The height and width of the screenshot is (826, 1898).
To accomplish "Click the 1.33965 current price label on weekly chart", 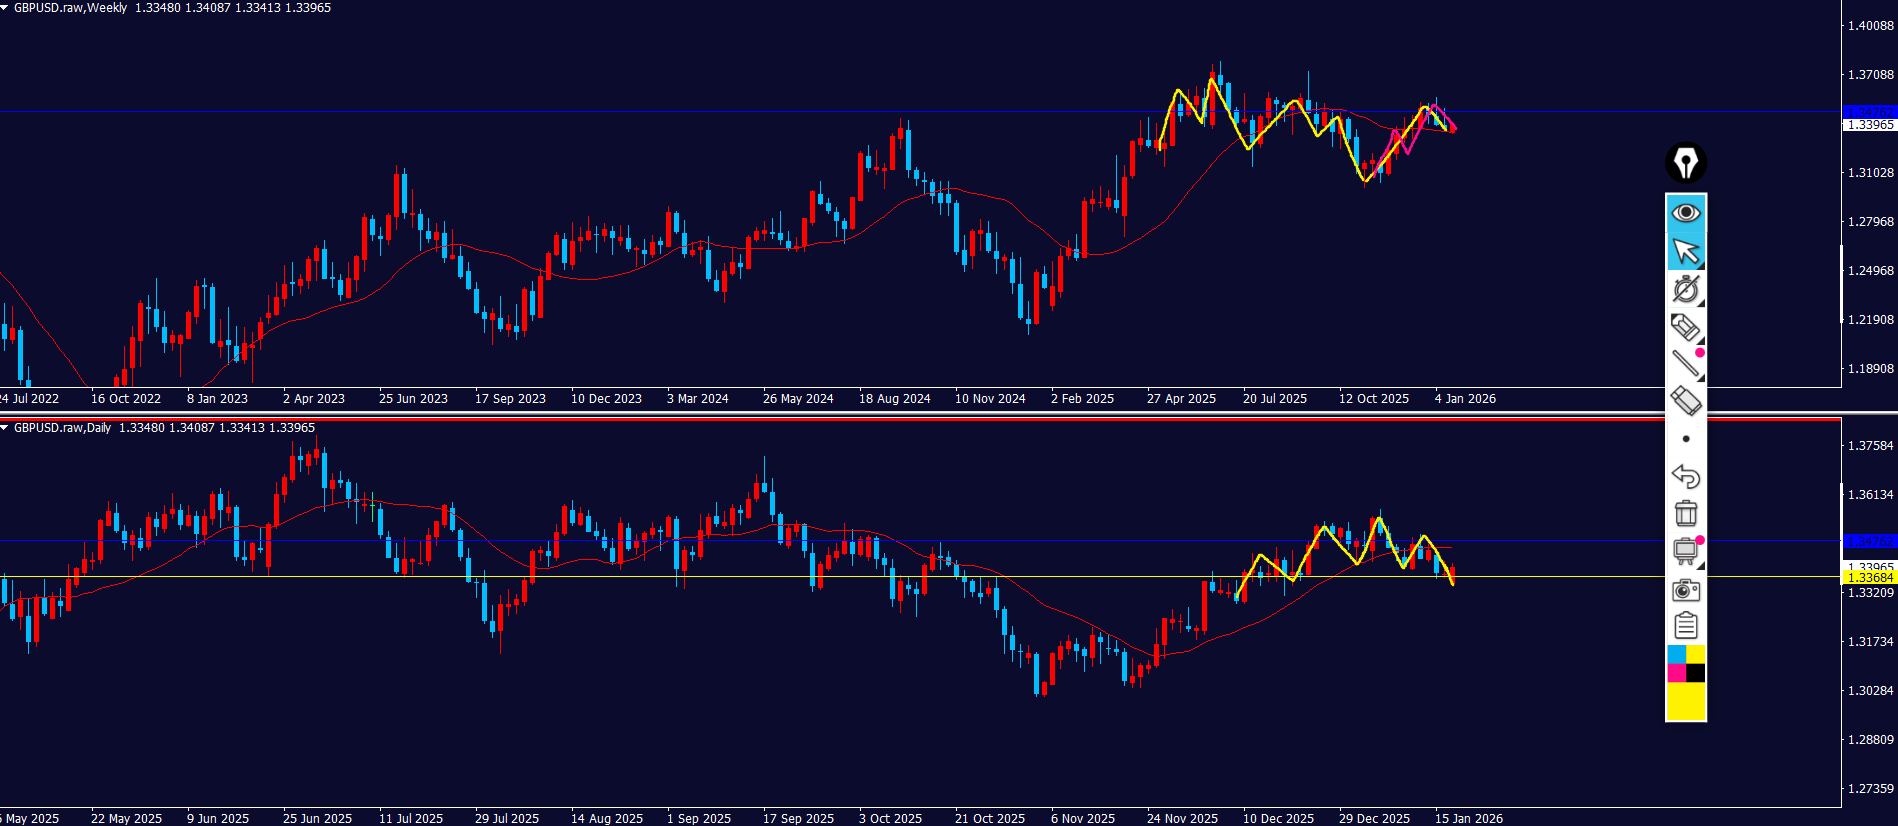I will pos(1869,125).
